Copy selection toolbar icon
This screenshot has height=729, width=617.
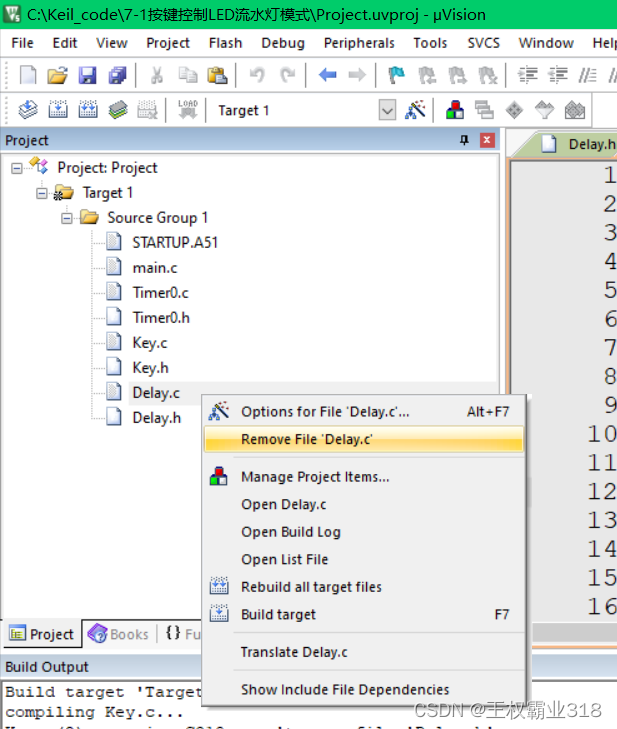[x=187, y=75]
